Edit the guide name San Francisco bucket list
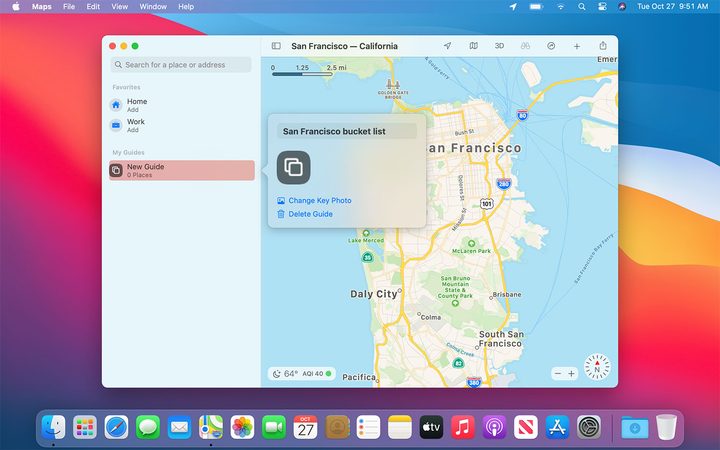Screen dimensions: 720x450 (x=347, y=131)
